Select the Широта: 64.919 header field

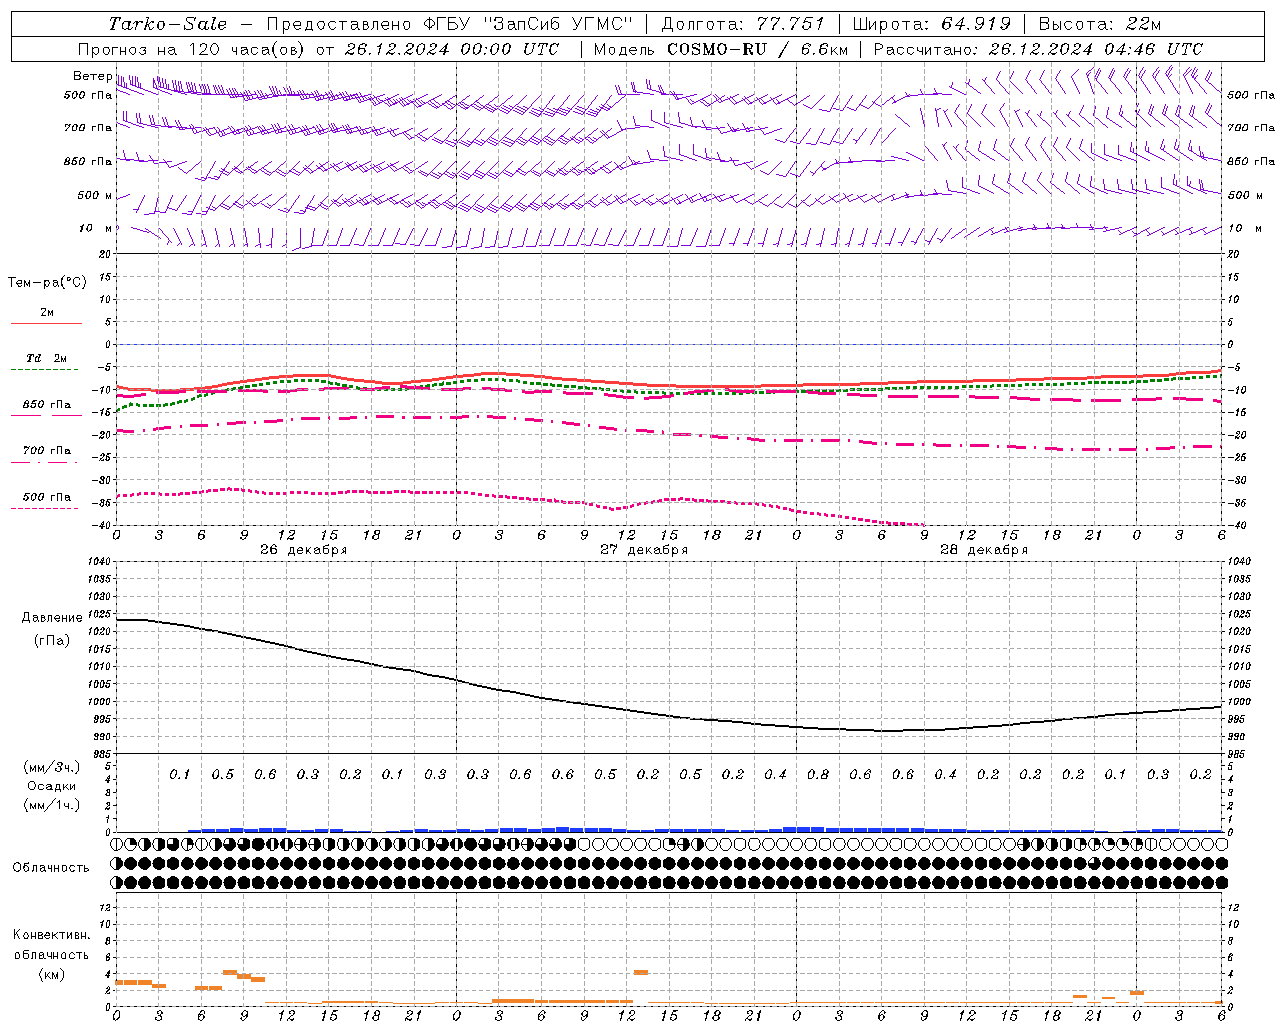(x=932, y=24)
